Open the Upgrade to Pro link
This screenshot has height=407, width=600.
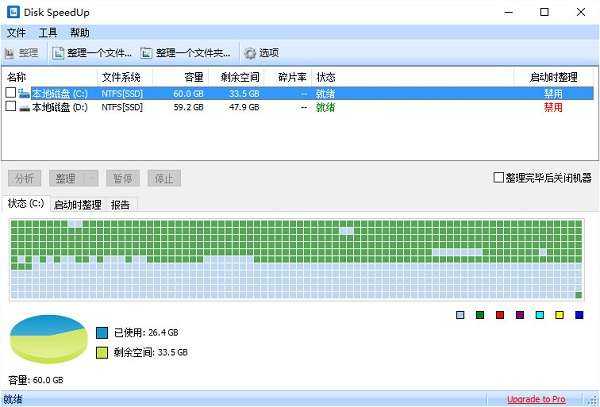536,399
